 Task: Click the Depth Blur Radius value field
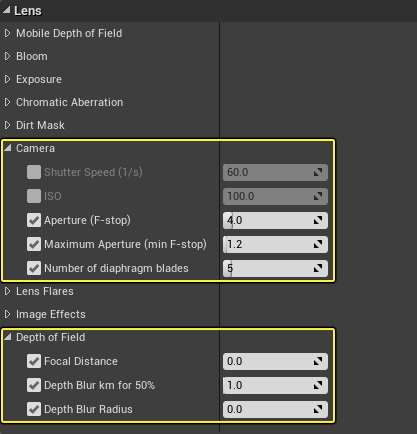pos(275,409)
